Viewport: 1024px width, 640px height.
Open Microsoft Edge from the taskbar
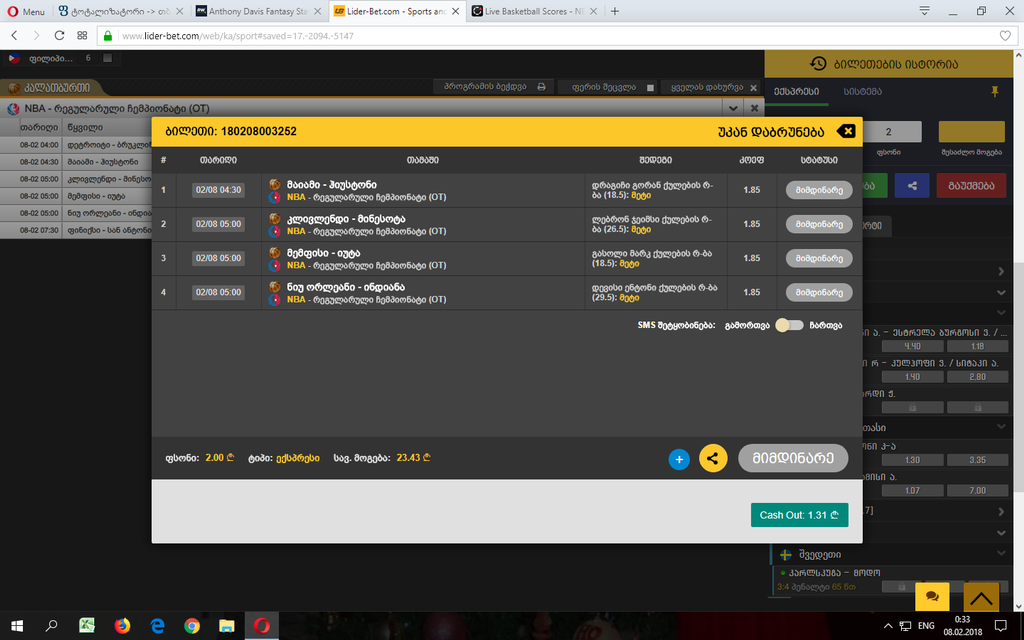pyautogui.click(x=157, y=626)
